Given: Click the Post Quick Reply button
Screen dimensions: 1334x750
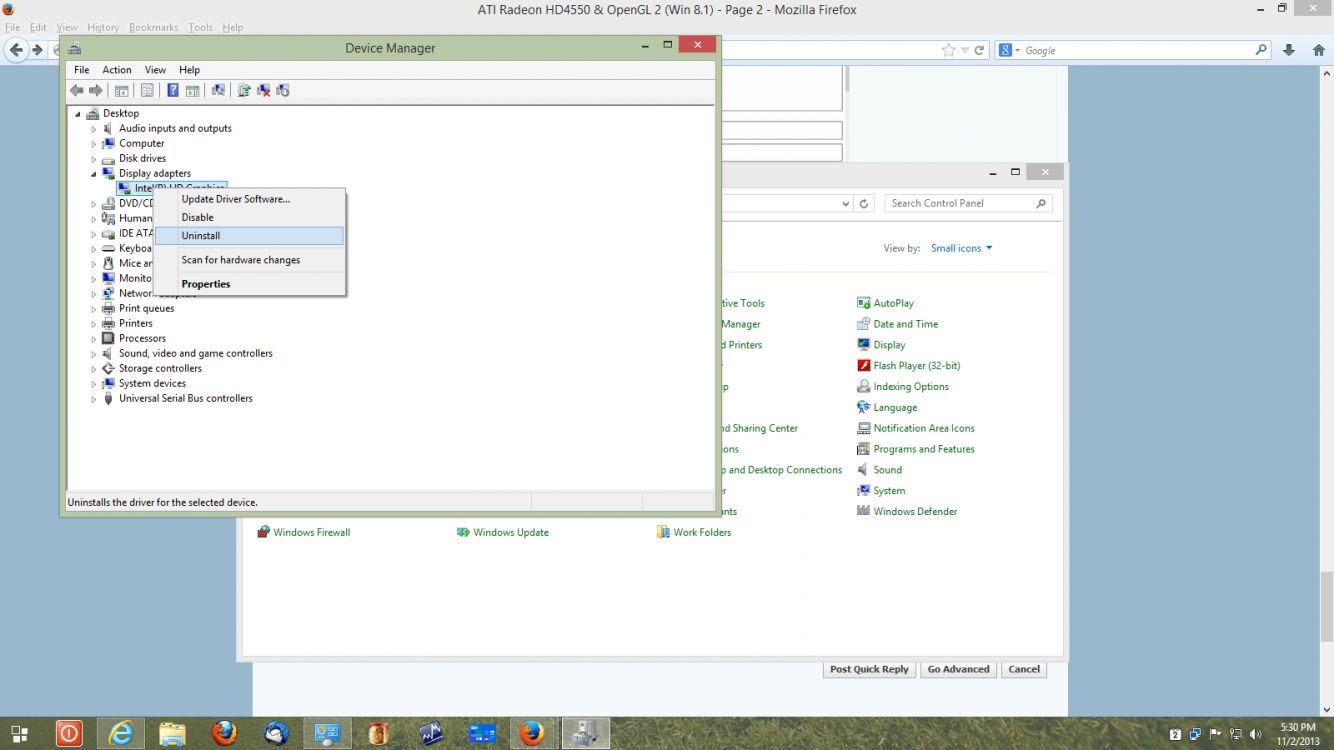Looking at the screenshot, I should coord(869,670).
